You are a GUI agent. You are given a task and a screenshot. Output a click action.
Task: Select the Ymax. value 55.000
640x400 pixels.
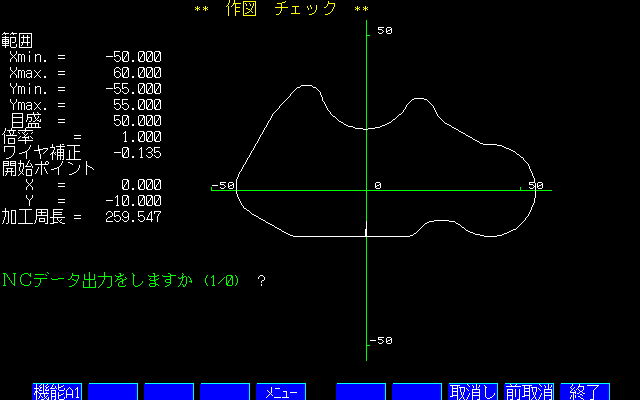click(x=137, y=105)
